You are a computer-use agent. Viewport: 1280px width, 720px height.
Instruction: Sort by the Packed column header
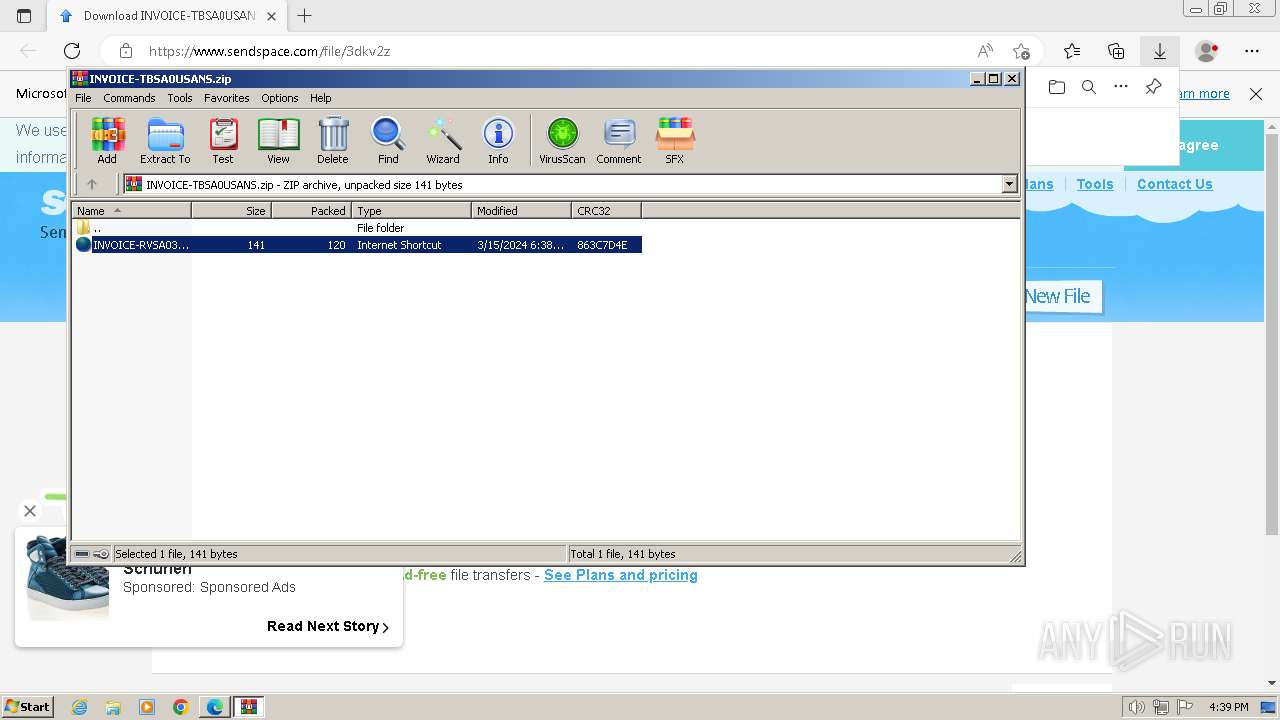click(311, 210)
